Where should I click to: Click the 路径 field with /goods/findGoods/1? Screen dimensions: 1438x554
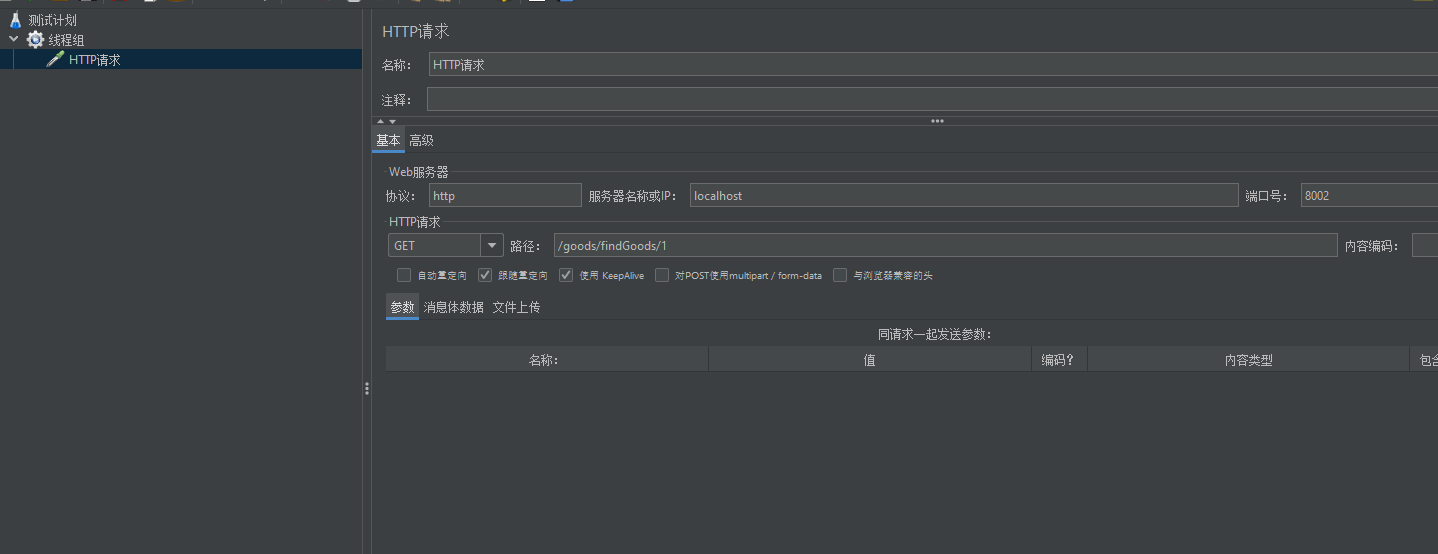[x=945, y=246]
